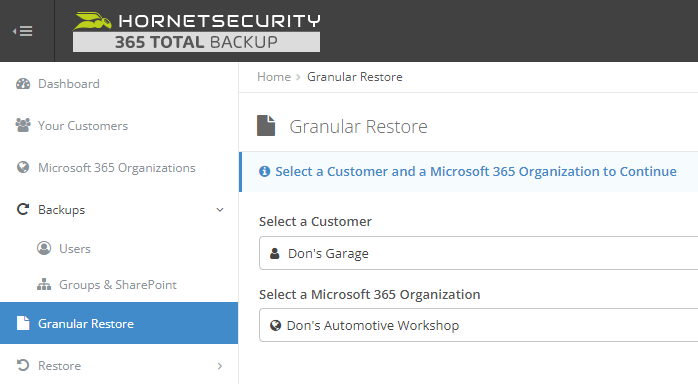Click the Restore history icon
698x384 pixels.
[23, 365]
